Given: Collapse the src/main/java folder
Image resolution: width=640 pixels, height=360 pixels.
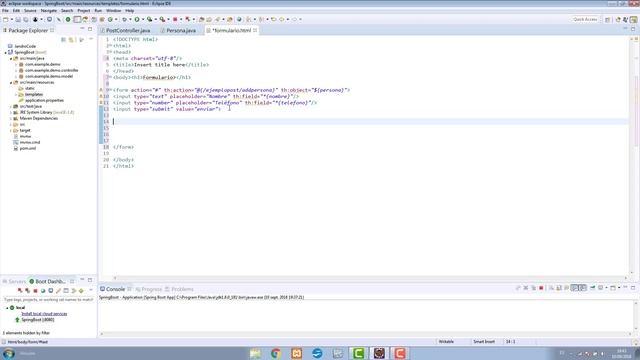Looking at the screenshot, I should [11, 59].
